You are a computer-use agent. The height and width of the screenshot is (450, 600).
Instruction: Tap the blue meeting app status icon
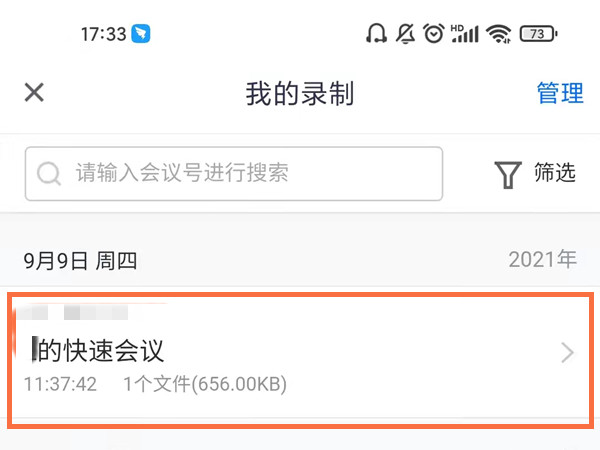(x=145, y=34)
